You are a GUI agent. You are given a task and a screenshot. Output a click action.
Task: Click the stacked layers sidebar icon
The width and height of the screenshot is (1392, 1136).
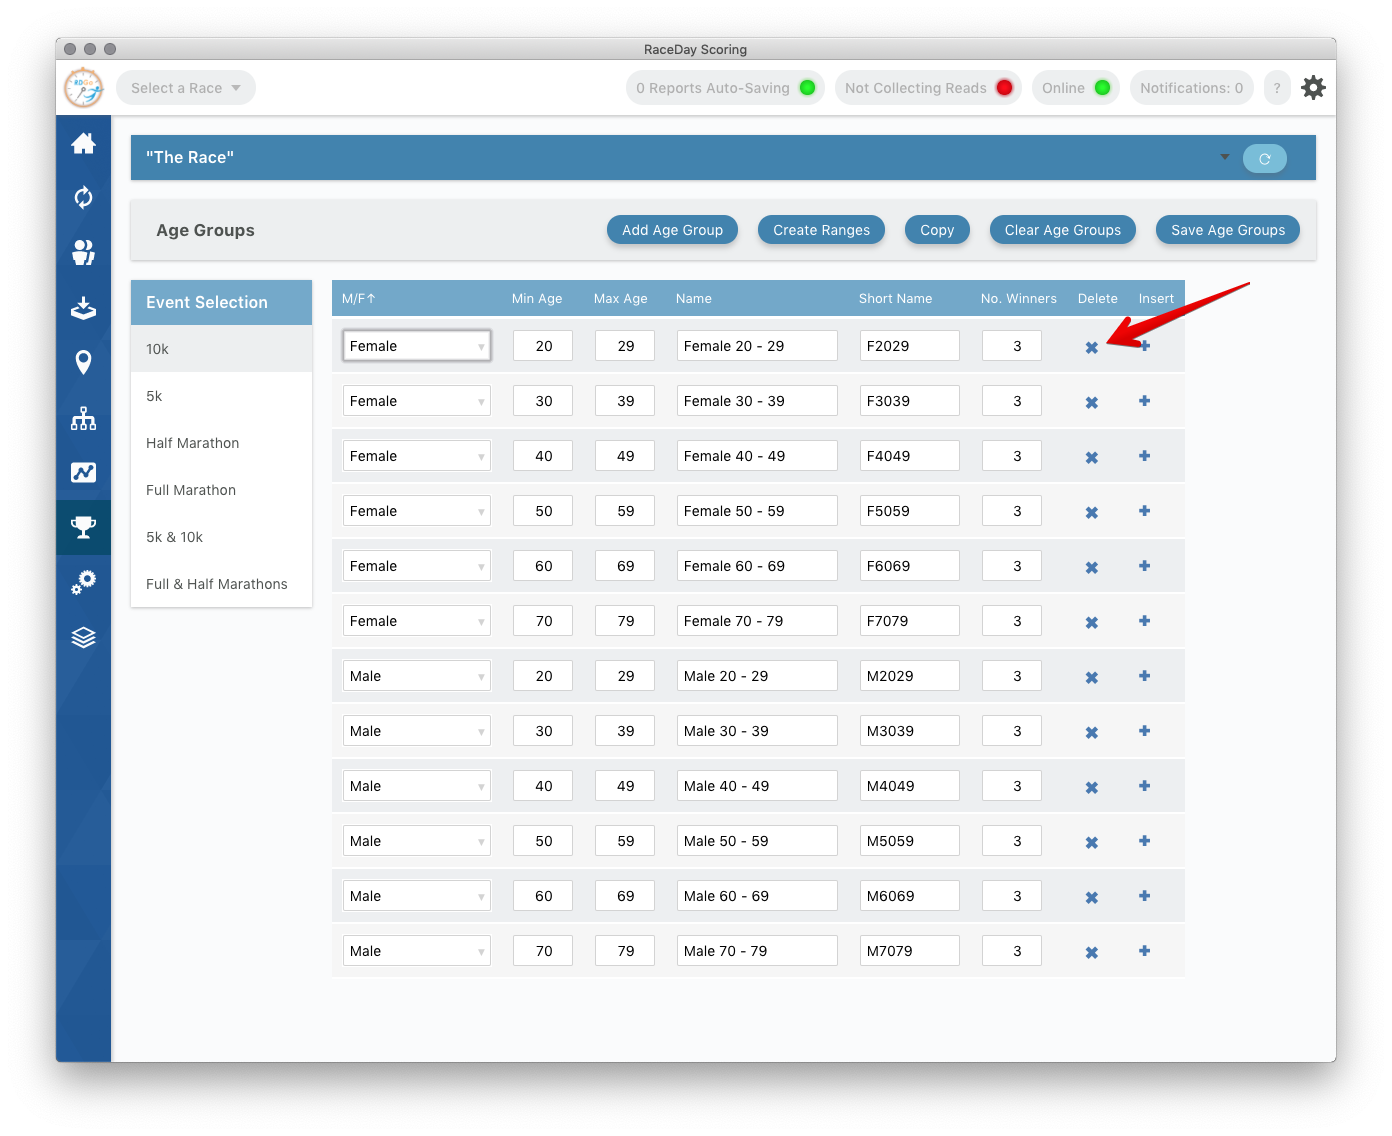(x=83, y=637)
